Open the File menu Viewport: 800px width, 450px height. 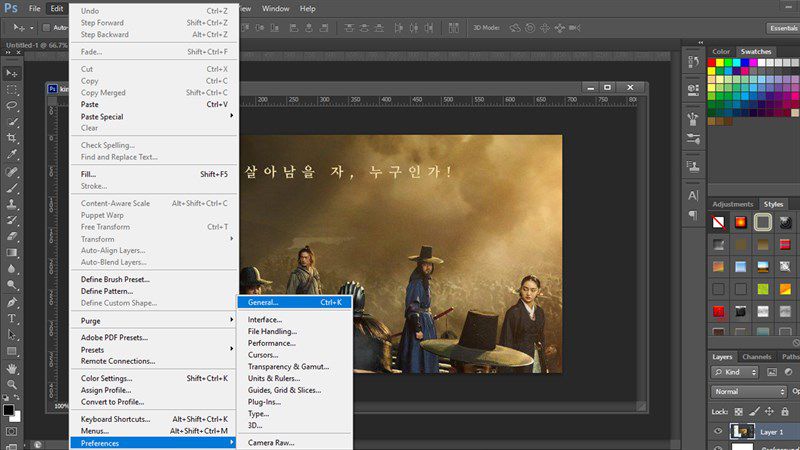[35, 9]
